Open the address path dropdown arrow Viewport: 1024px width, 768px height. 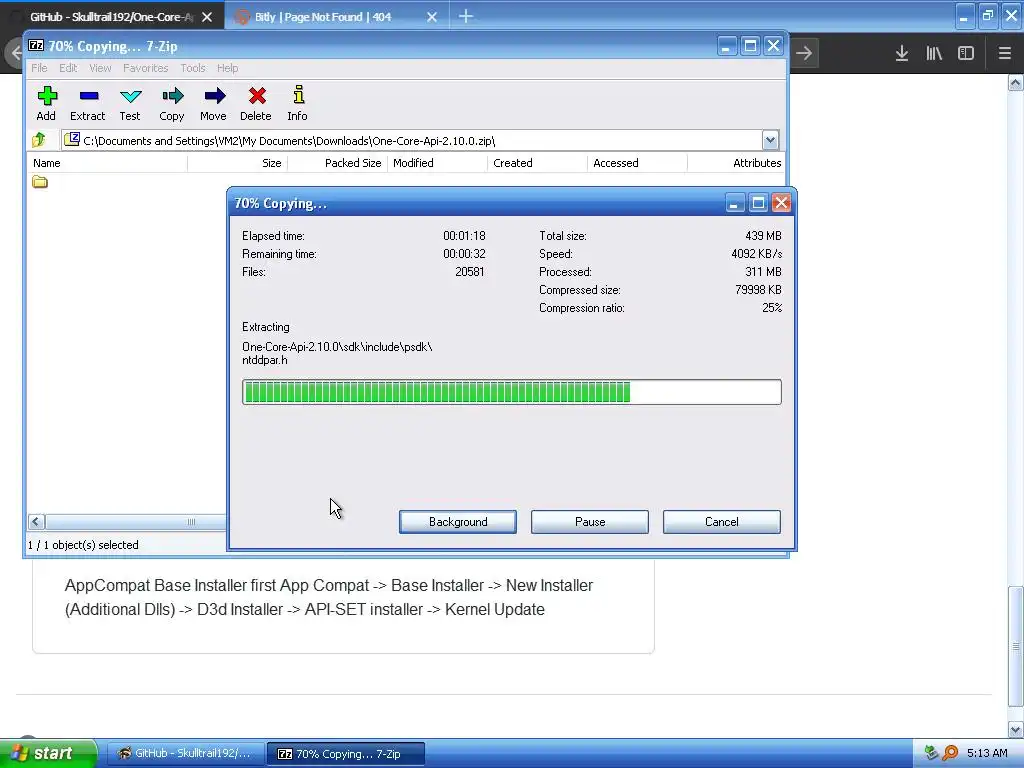[x=770, y=140]
